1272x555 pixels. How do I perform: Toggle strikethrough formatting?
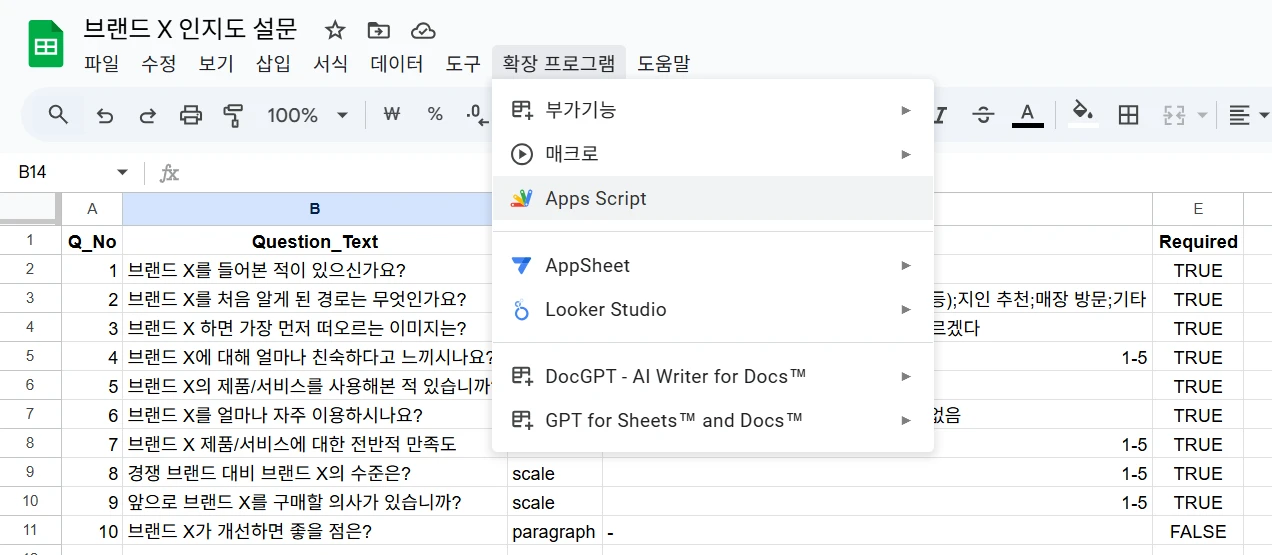[983, 115]
